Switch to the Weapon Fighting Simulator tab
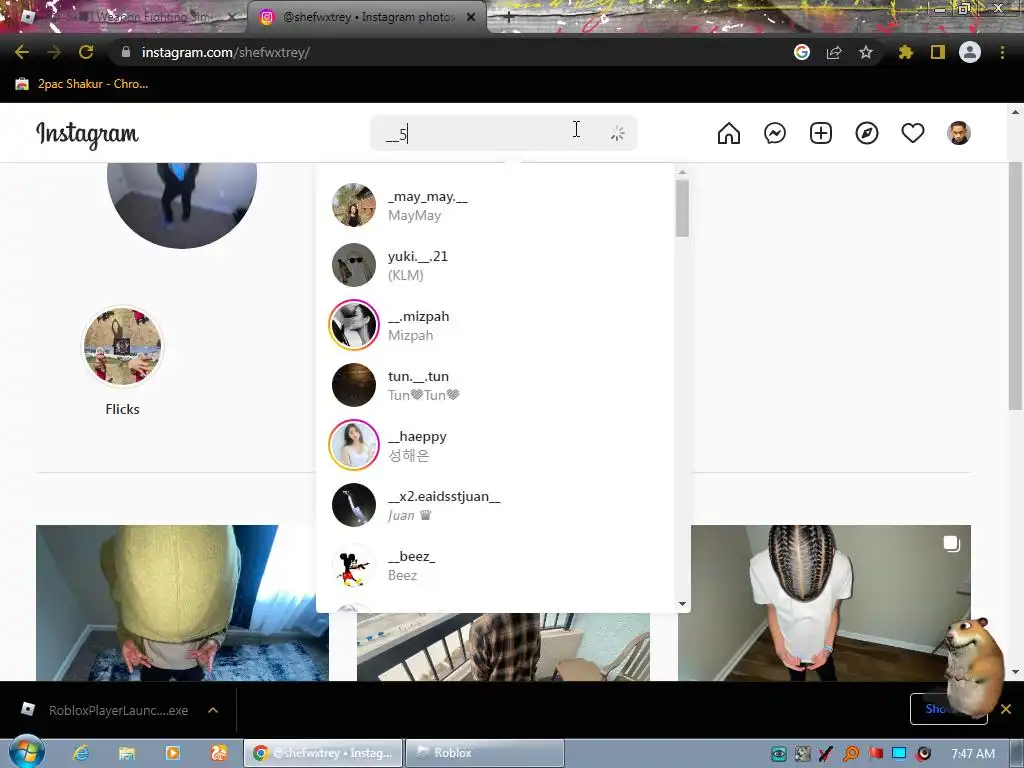Screen dimensions: 1024x768 point(131,18)
